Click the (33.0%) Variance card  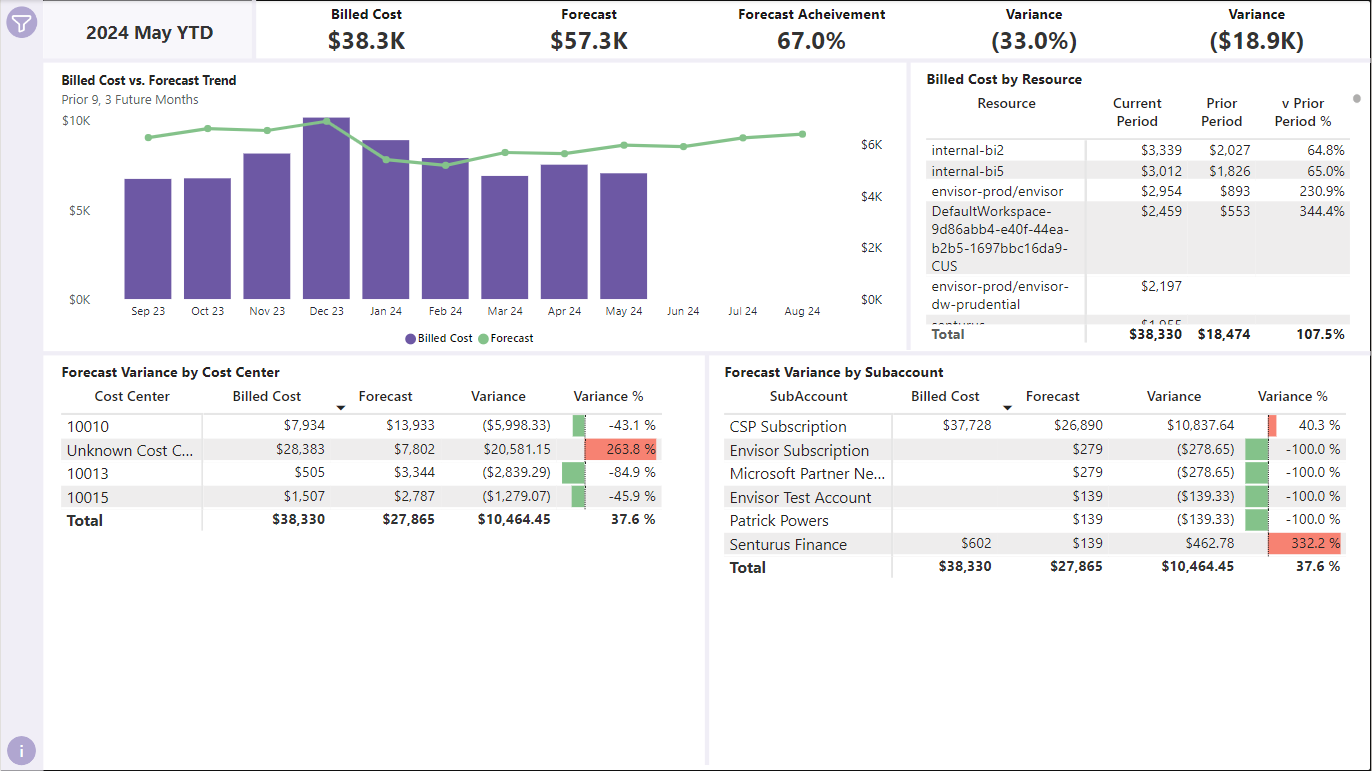[1034, 30]
